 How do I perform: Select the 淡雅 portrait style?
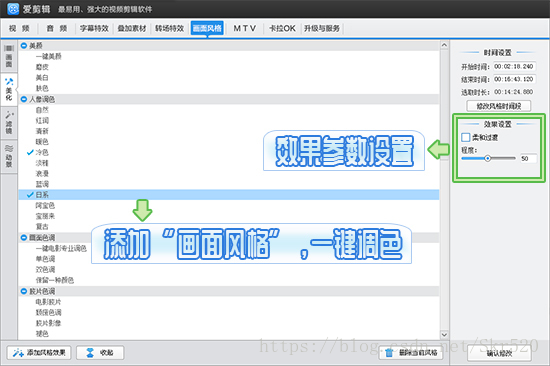[x=42, y=163]
